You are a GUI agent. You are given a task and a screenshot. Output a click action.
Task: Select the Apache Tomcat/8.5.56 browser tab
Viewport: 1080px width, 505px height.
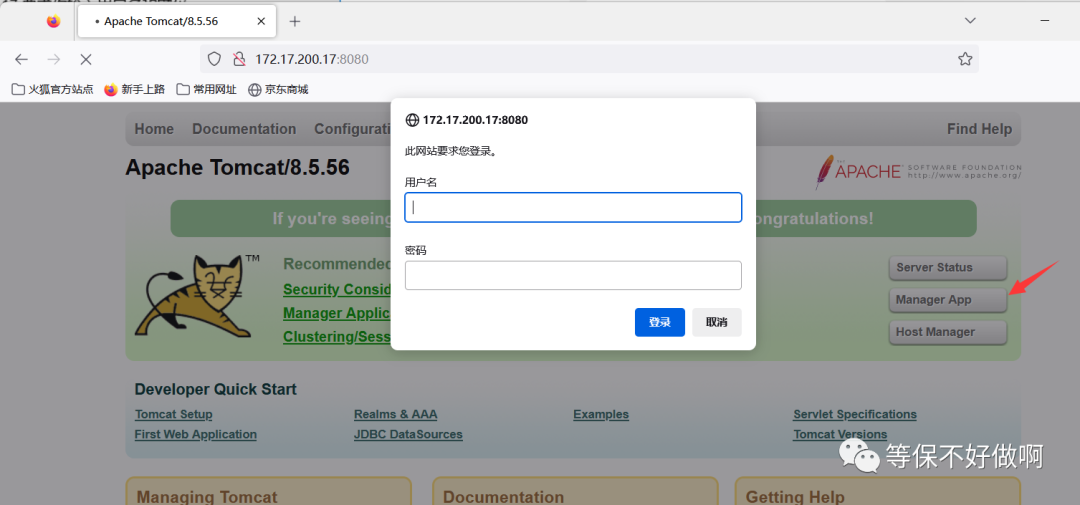point(177,21)
